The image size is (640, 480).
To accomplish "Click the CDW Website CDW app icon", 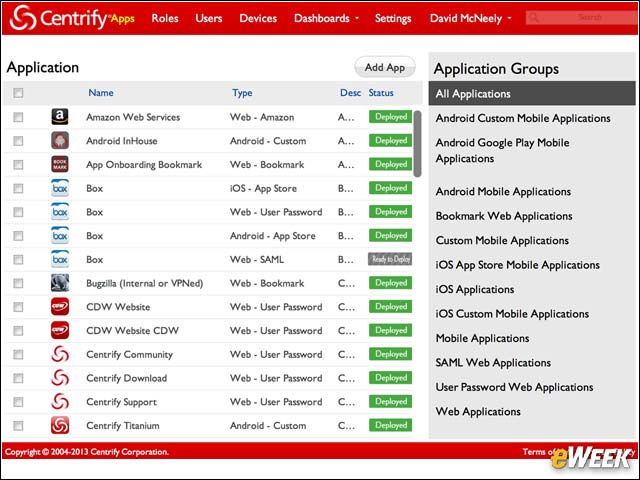I will tap(60, 330).
